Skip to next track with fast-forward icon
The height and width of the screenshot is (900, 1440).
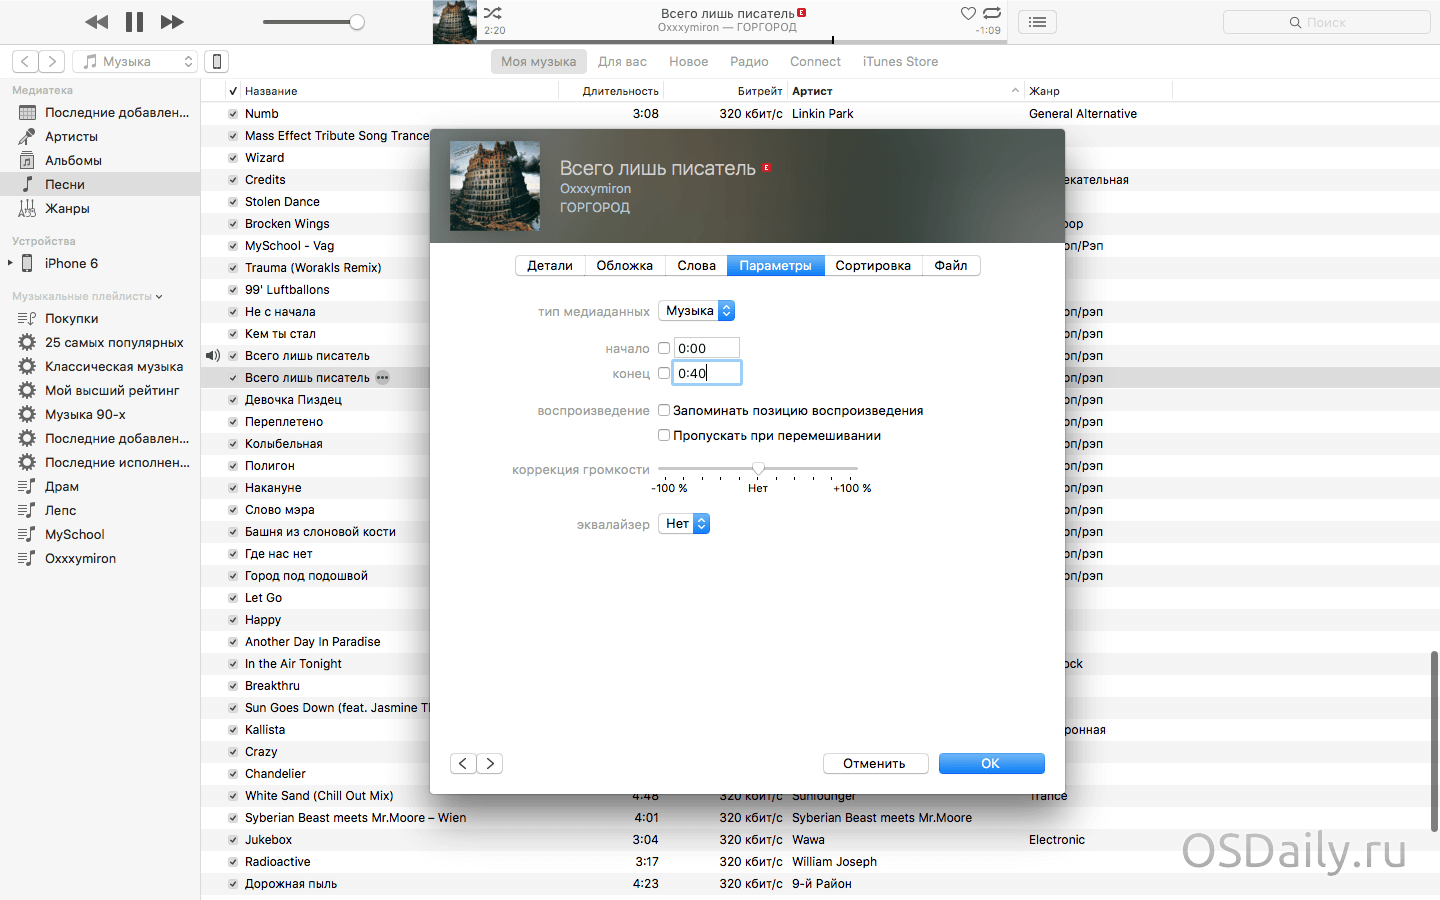point(172,22)
